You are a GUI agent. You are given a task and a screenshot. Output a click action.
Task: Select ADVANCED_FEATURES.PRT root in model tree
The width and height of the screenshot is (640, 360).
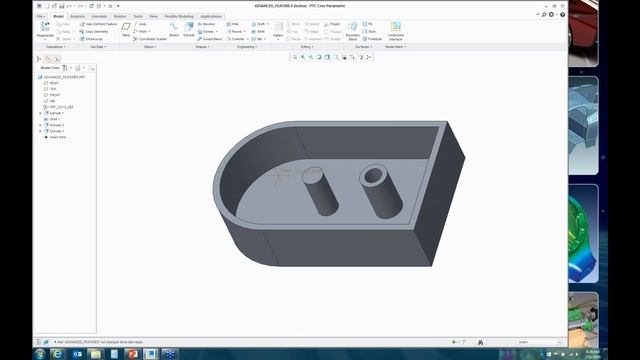62,77
